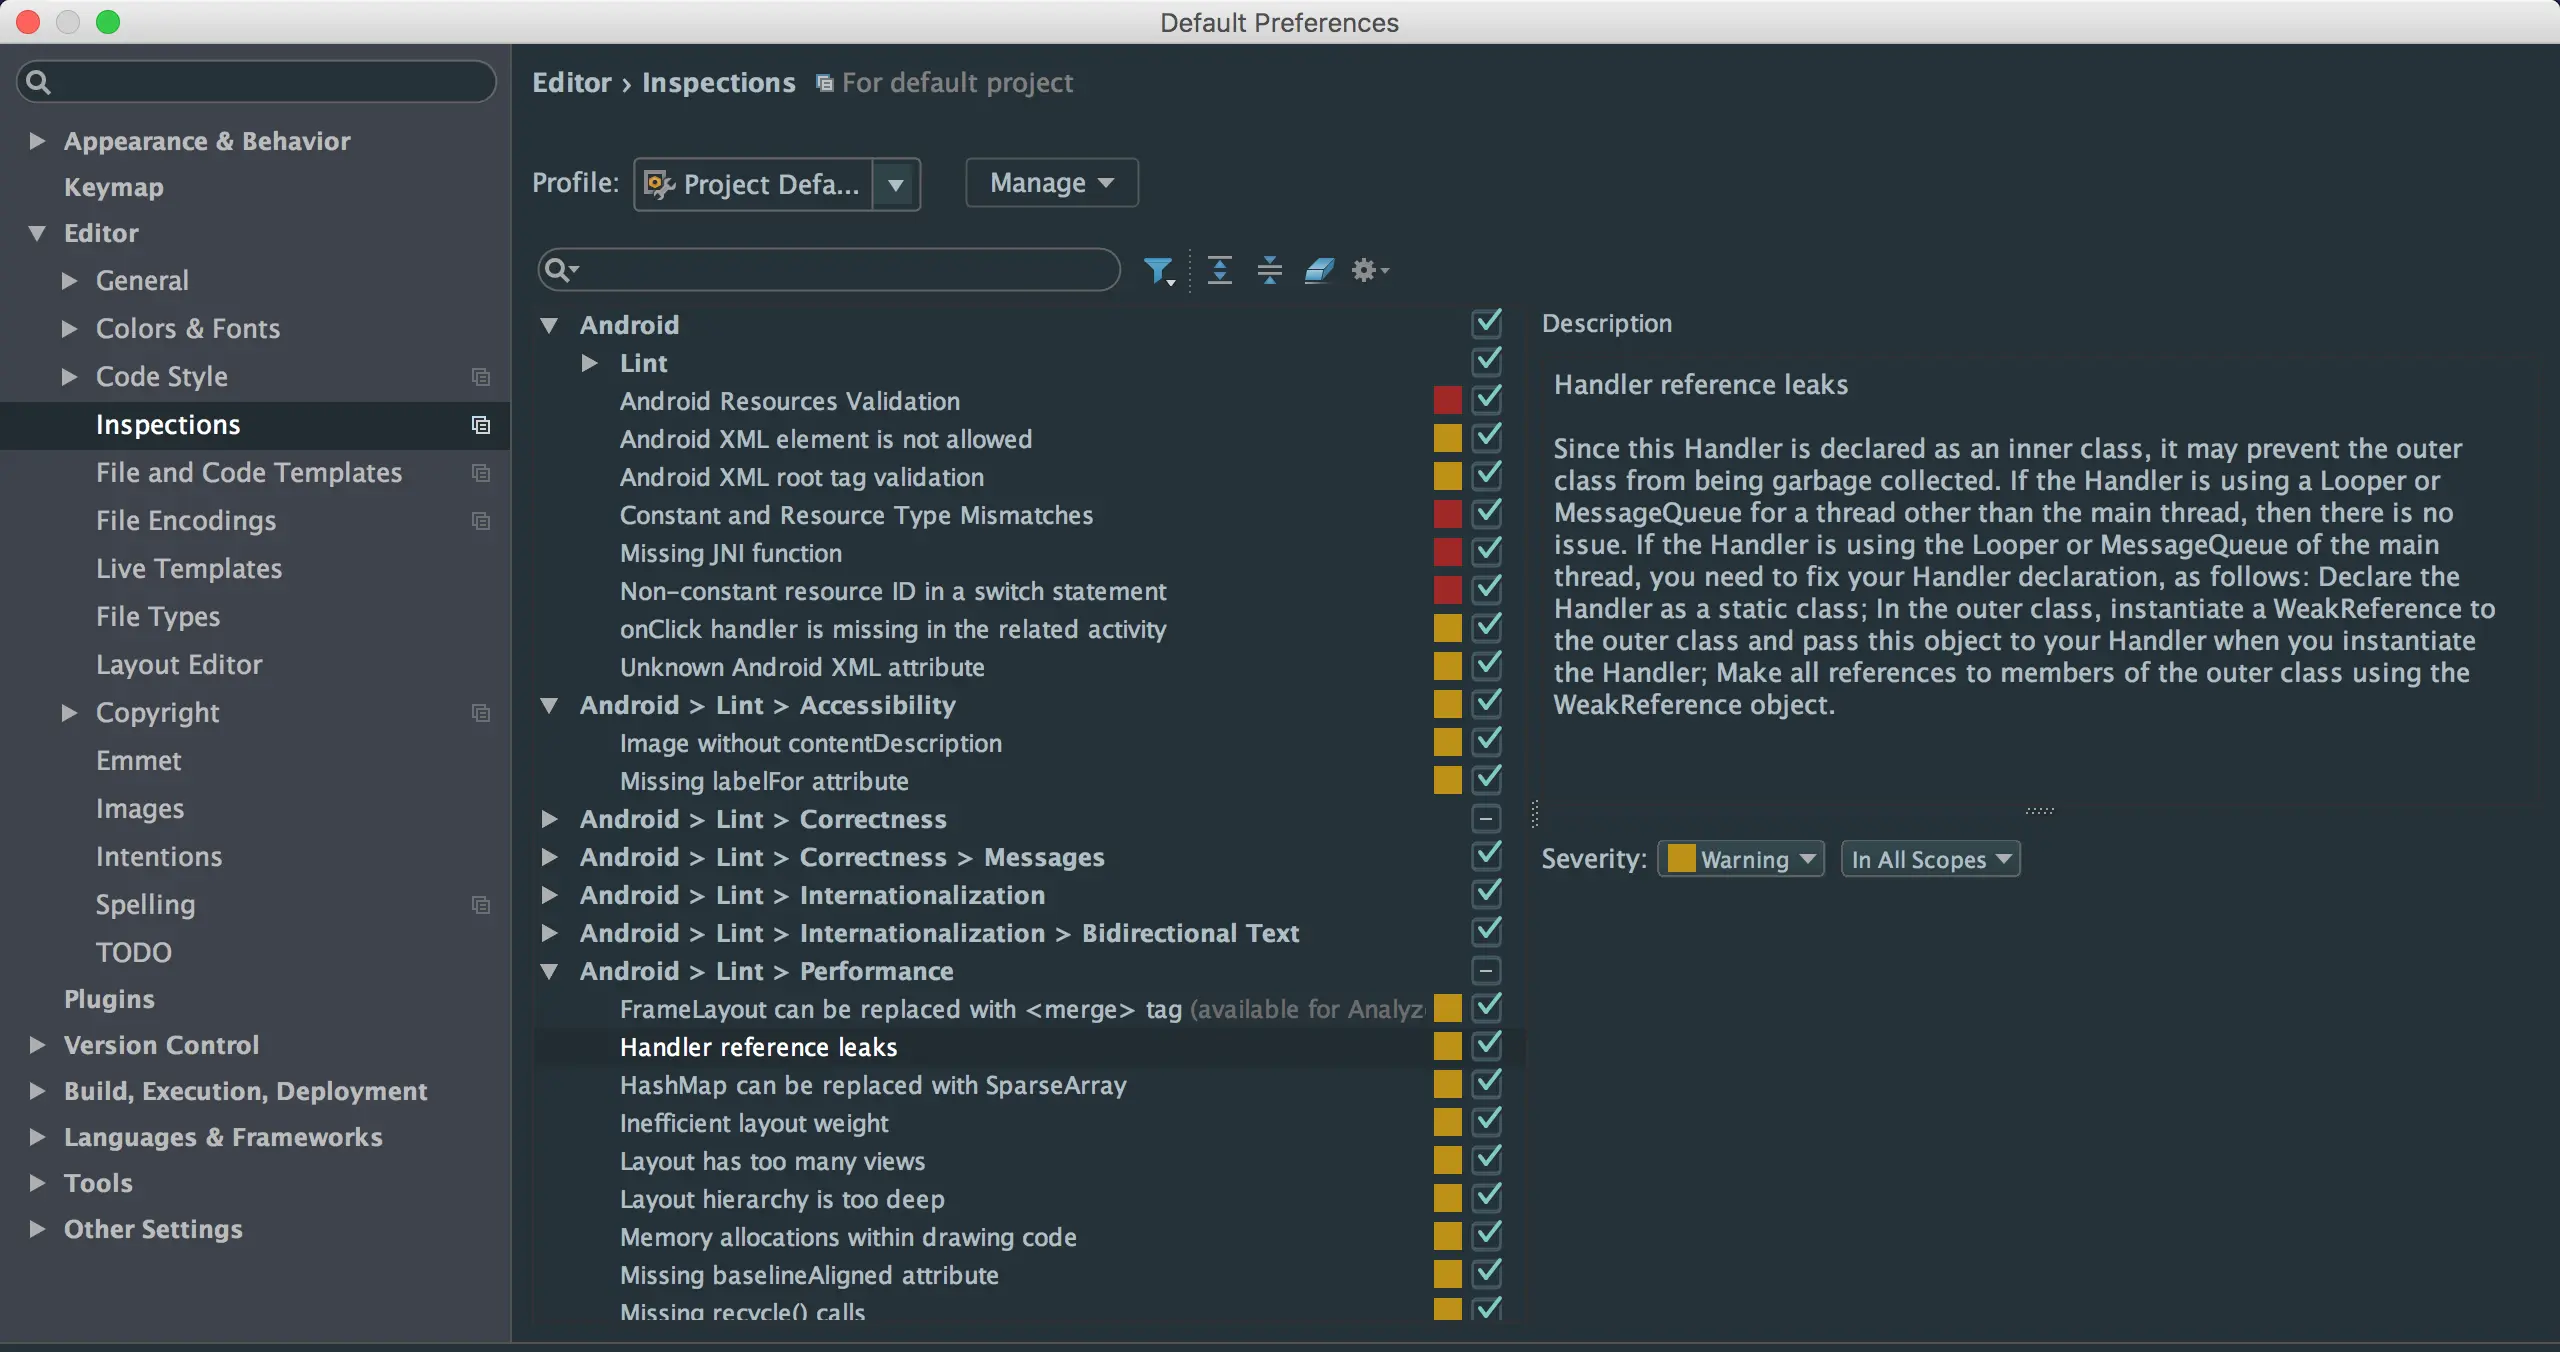The height and width of the screenshot is (1352, 2560).
Task: Click the red severity swatch for Android Resources Validation
Action: (1447, 400)
